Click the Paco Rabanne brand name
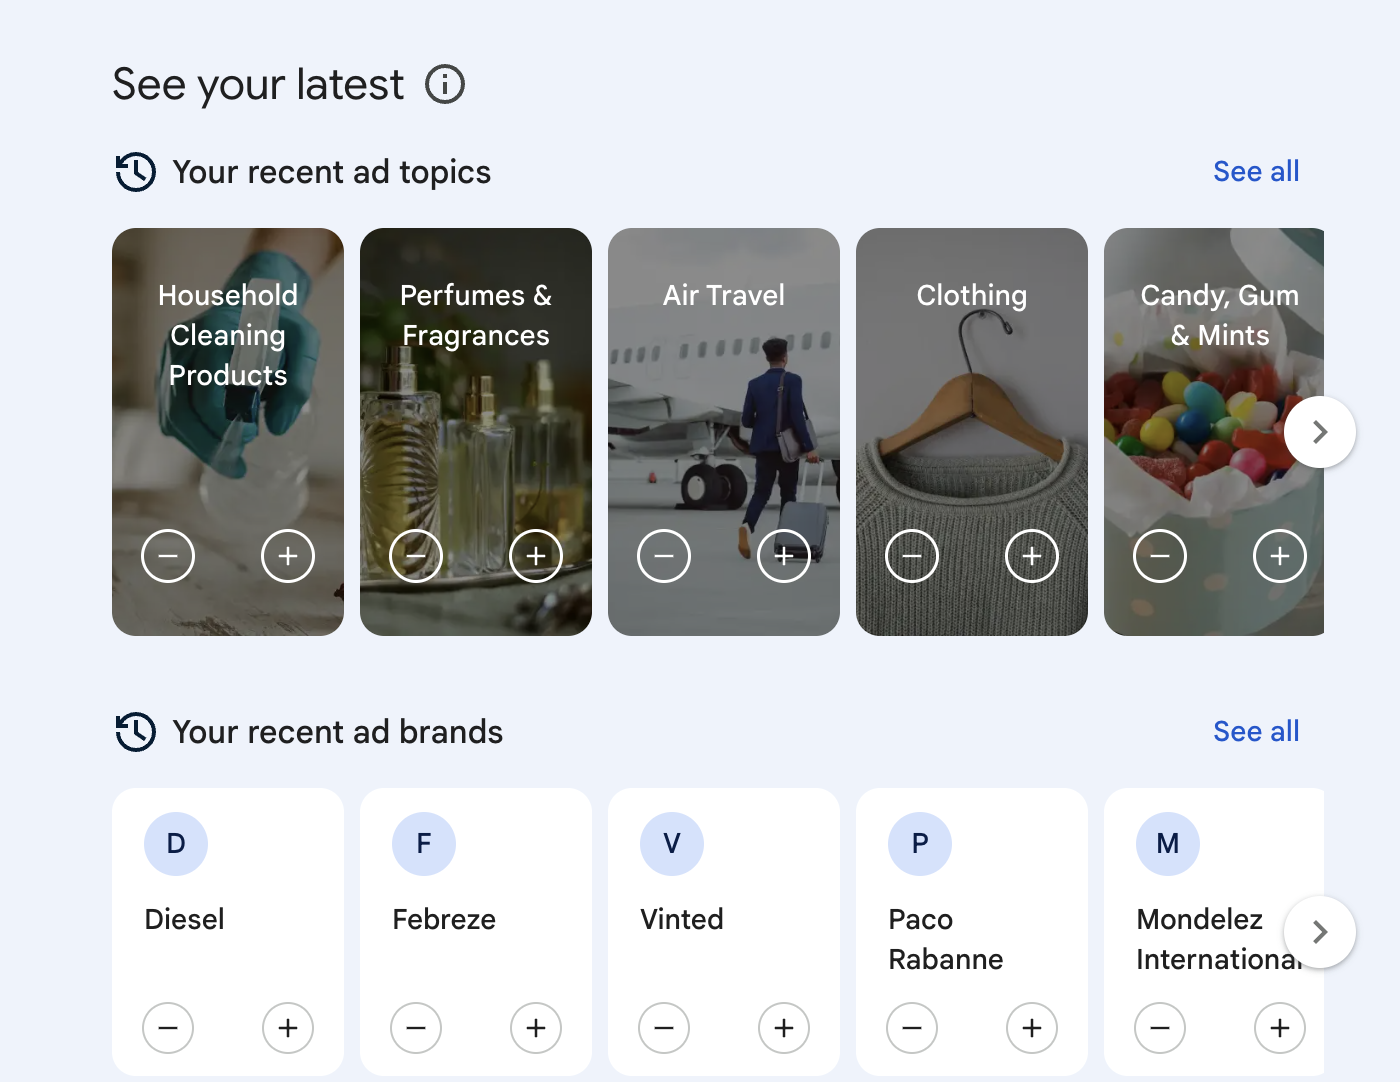The image size is (1400, 1082). click(945, 939)
